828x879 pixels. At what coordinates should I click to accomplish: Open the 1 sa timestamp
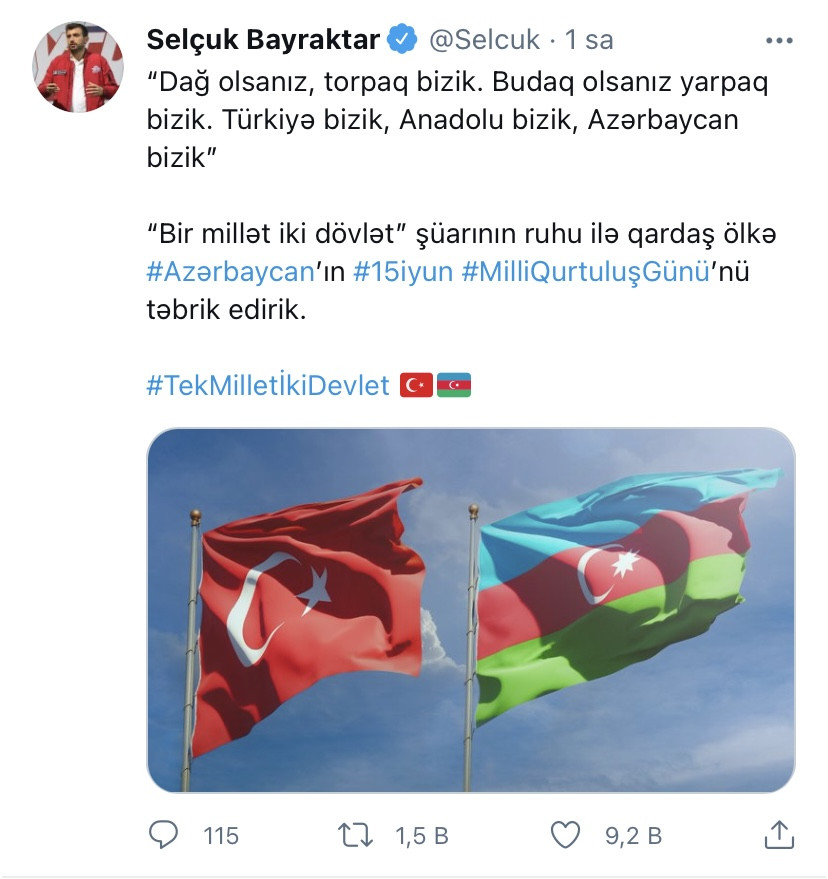(x=589, y=40)
